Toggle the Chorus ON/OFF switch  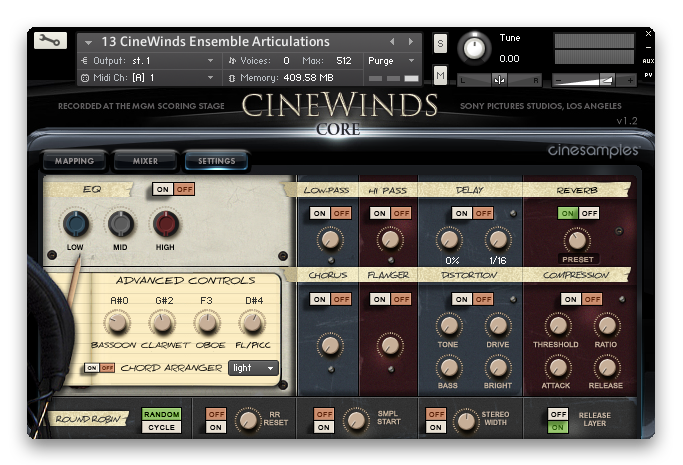click(x=331, y=299)
